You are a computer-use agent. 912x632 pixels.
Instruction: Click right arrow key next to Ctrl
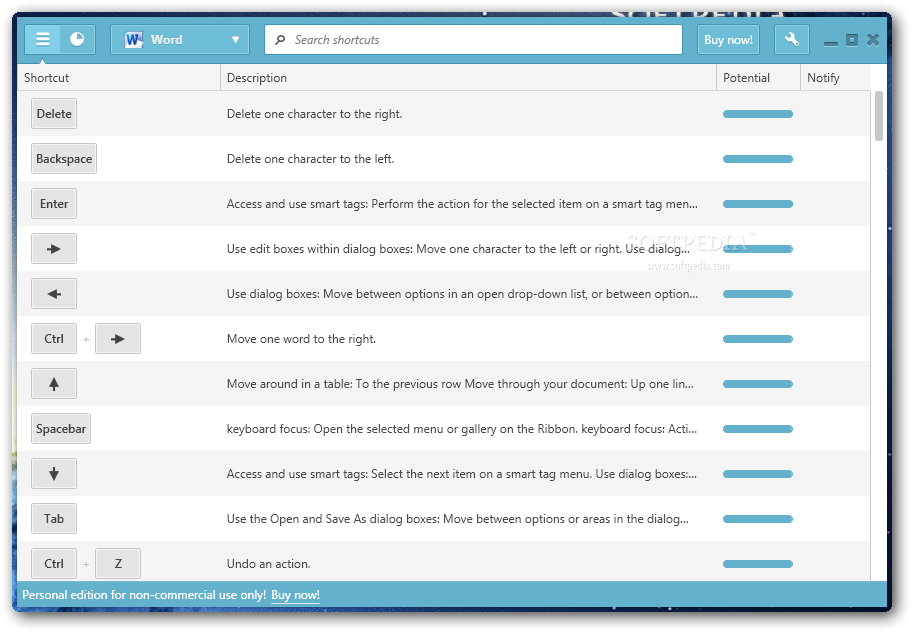tap(118, 339)
